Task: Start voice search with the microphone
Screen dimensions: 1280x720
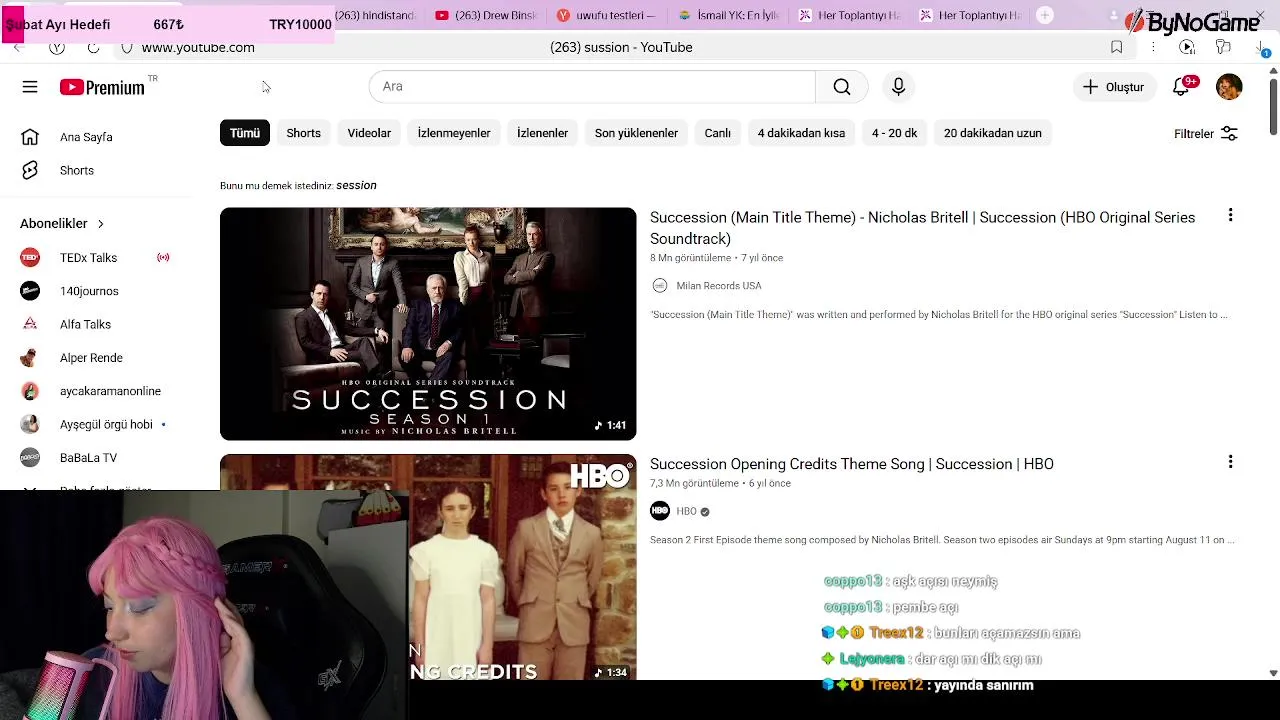Action: tap(898, 87)
